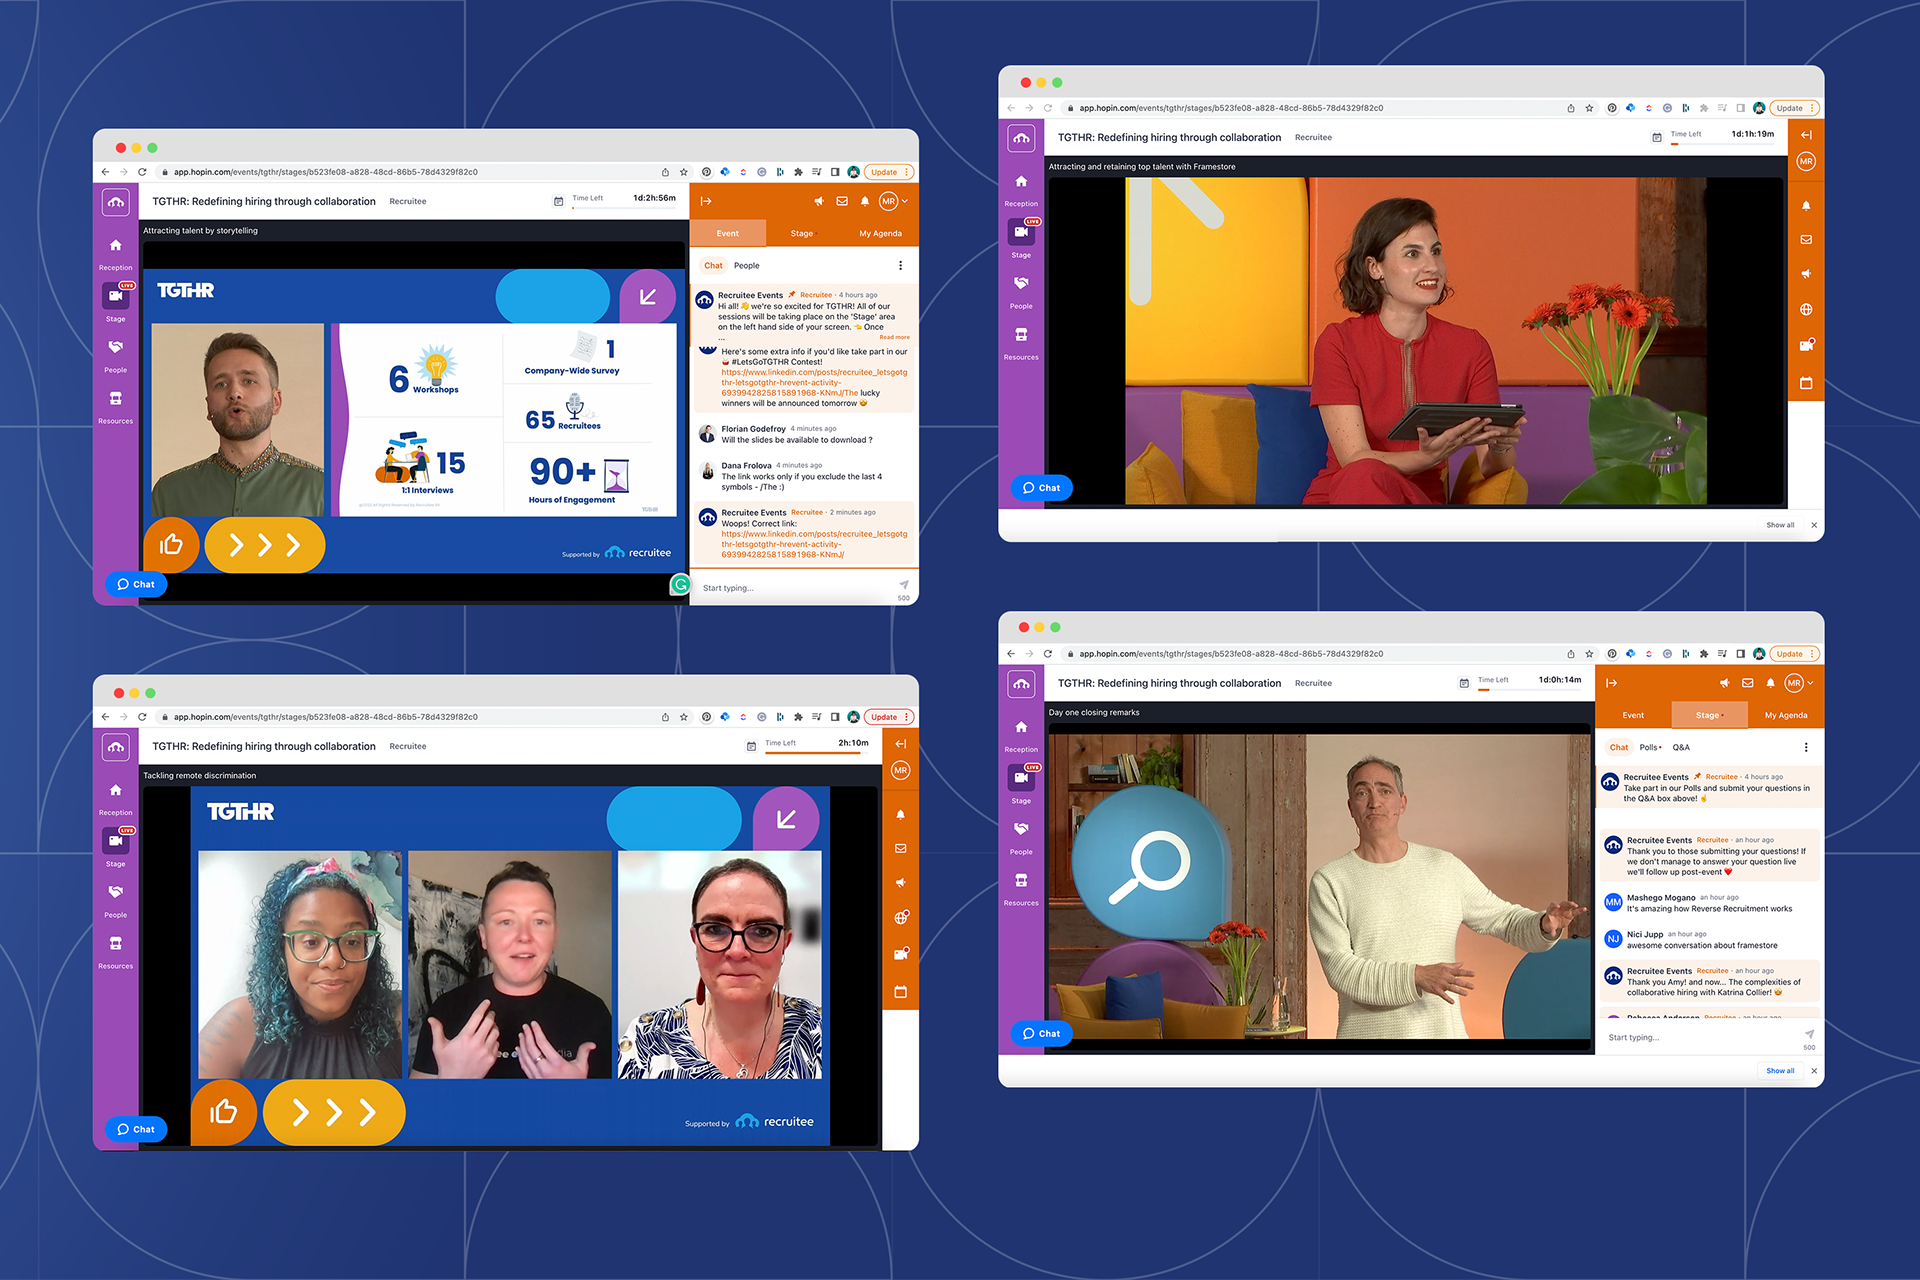Click the MR avatar in the Framestore window strip
This screenshot has width=1920, height=1280.
pyautogui.click(x=1806, y=161)
